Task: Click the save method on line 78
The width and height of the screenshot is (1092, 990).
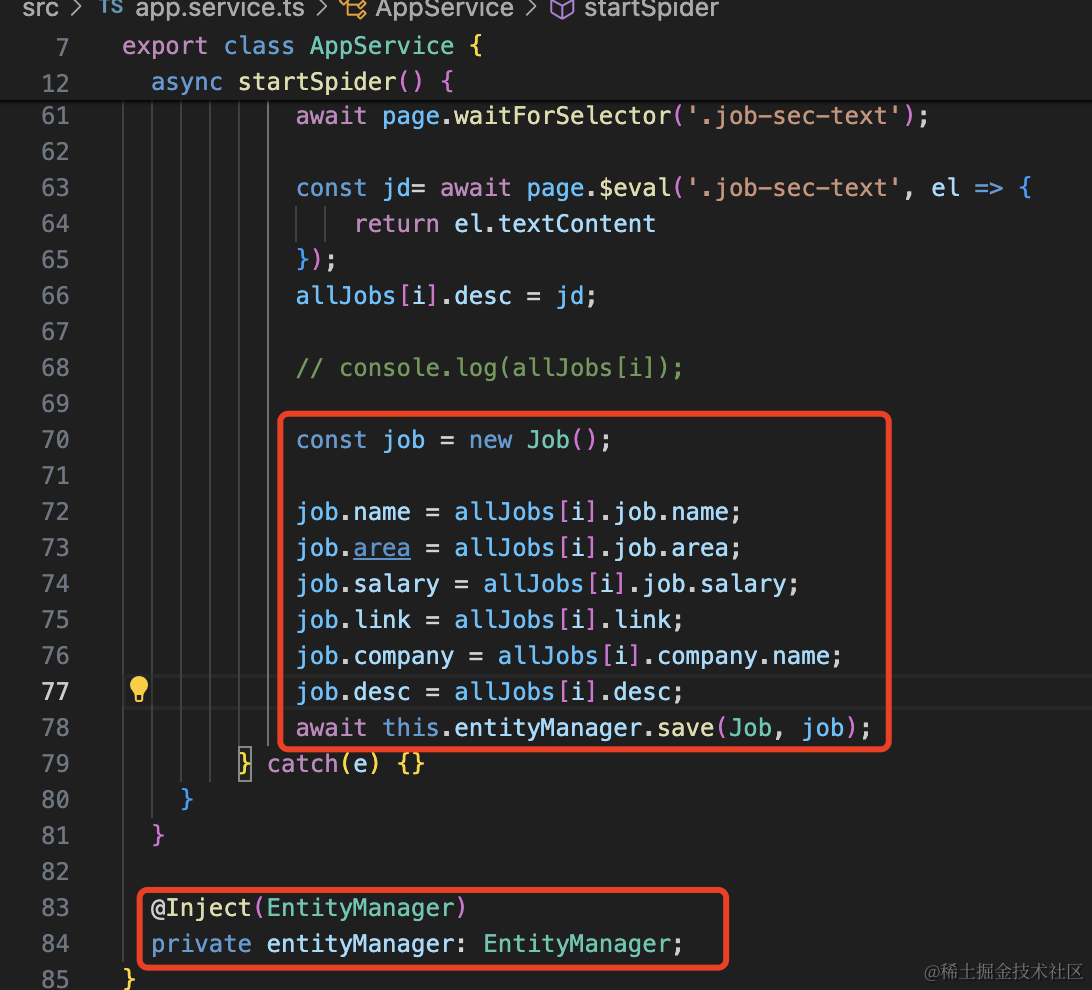Action: 684,728
